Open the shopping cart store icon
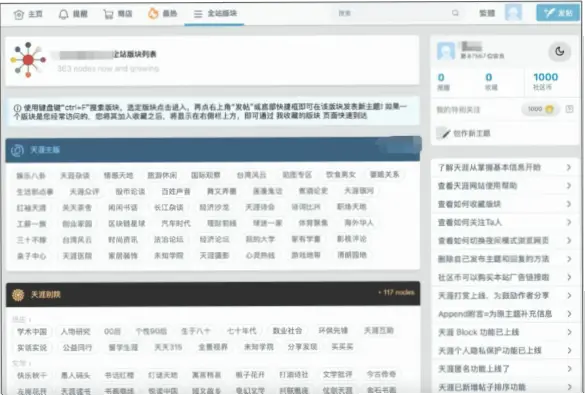Viewport: 585px width, 396px height. 108,14
